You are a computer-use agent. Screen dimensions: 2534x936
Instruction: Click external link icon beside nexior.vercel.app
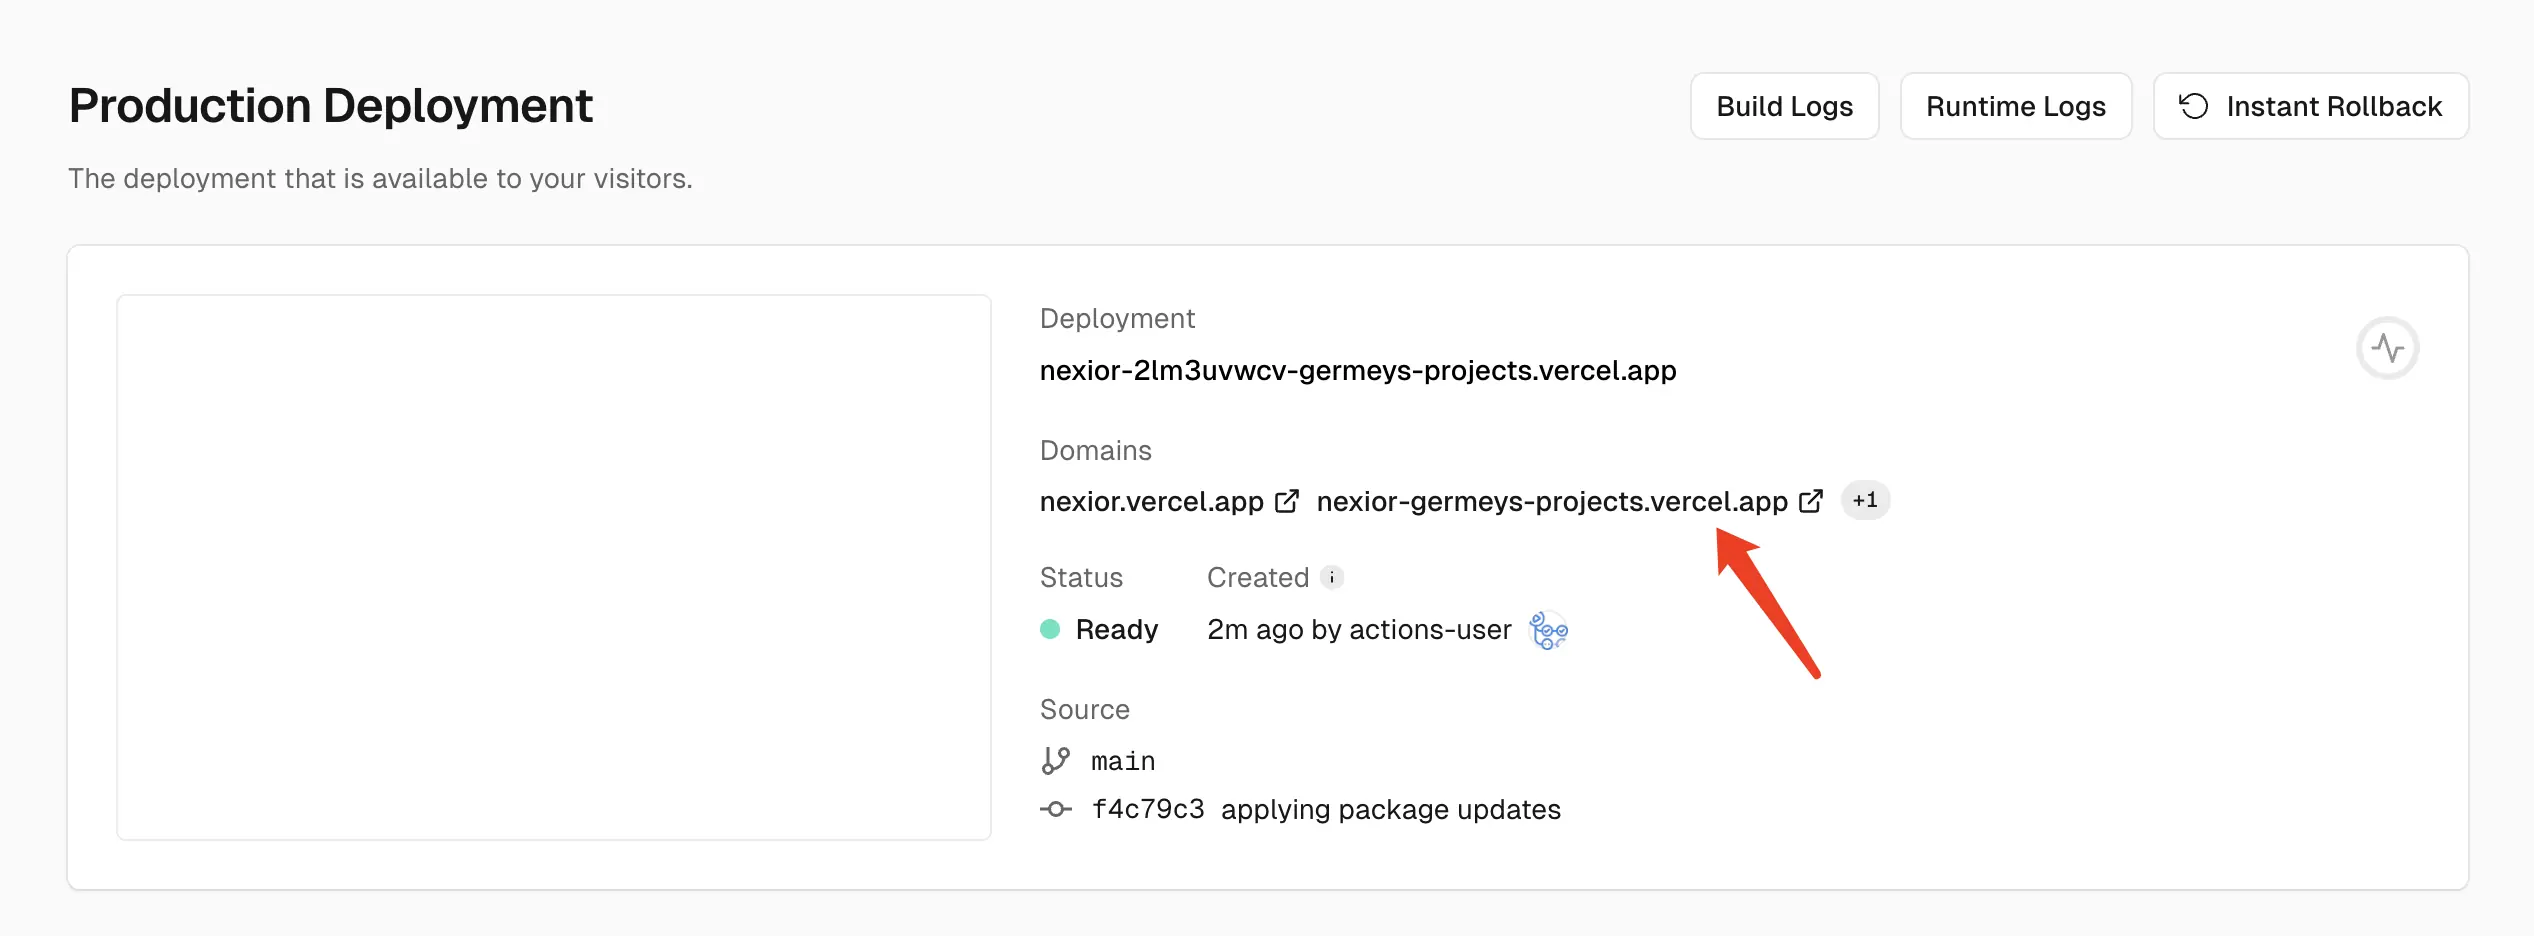pyautogui.click(x=1287, y=501)
